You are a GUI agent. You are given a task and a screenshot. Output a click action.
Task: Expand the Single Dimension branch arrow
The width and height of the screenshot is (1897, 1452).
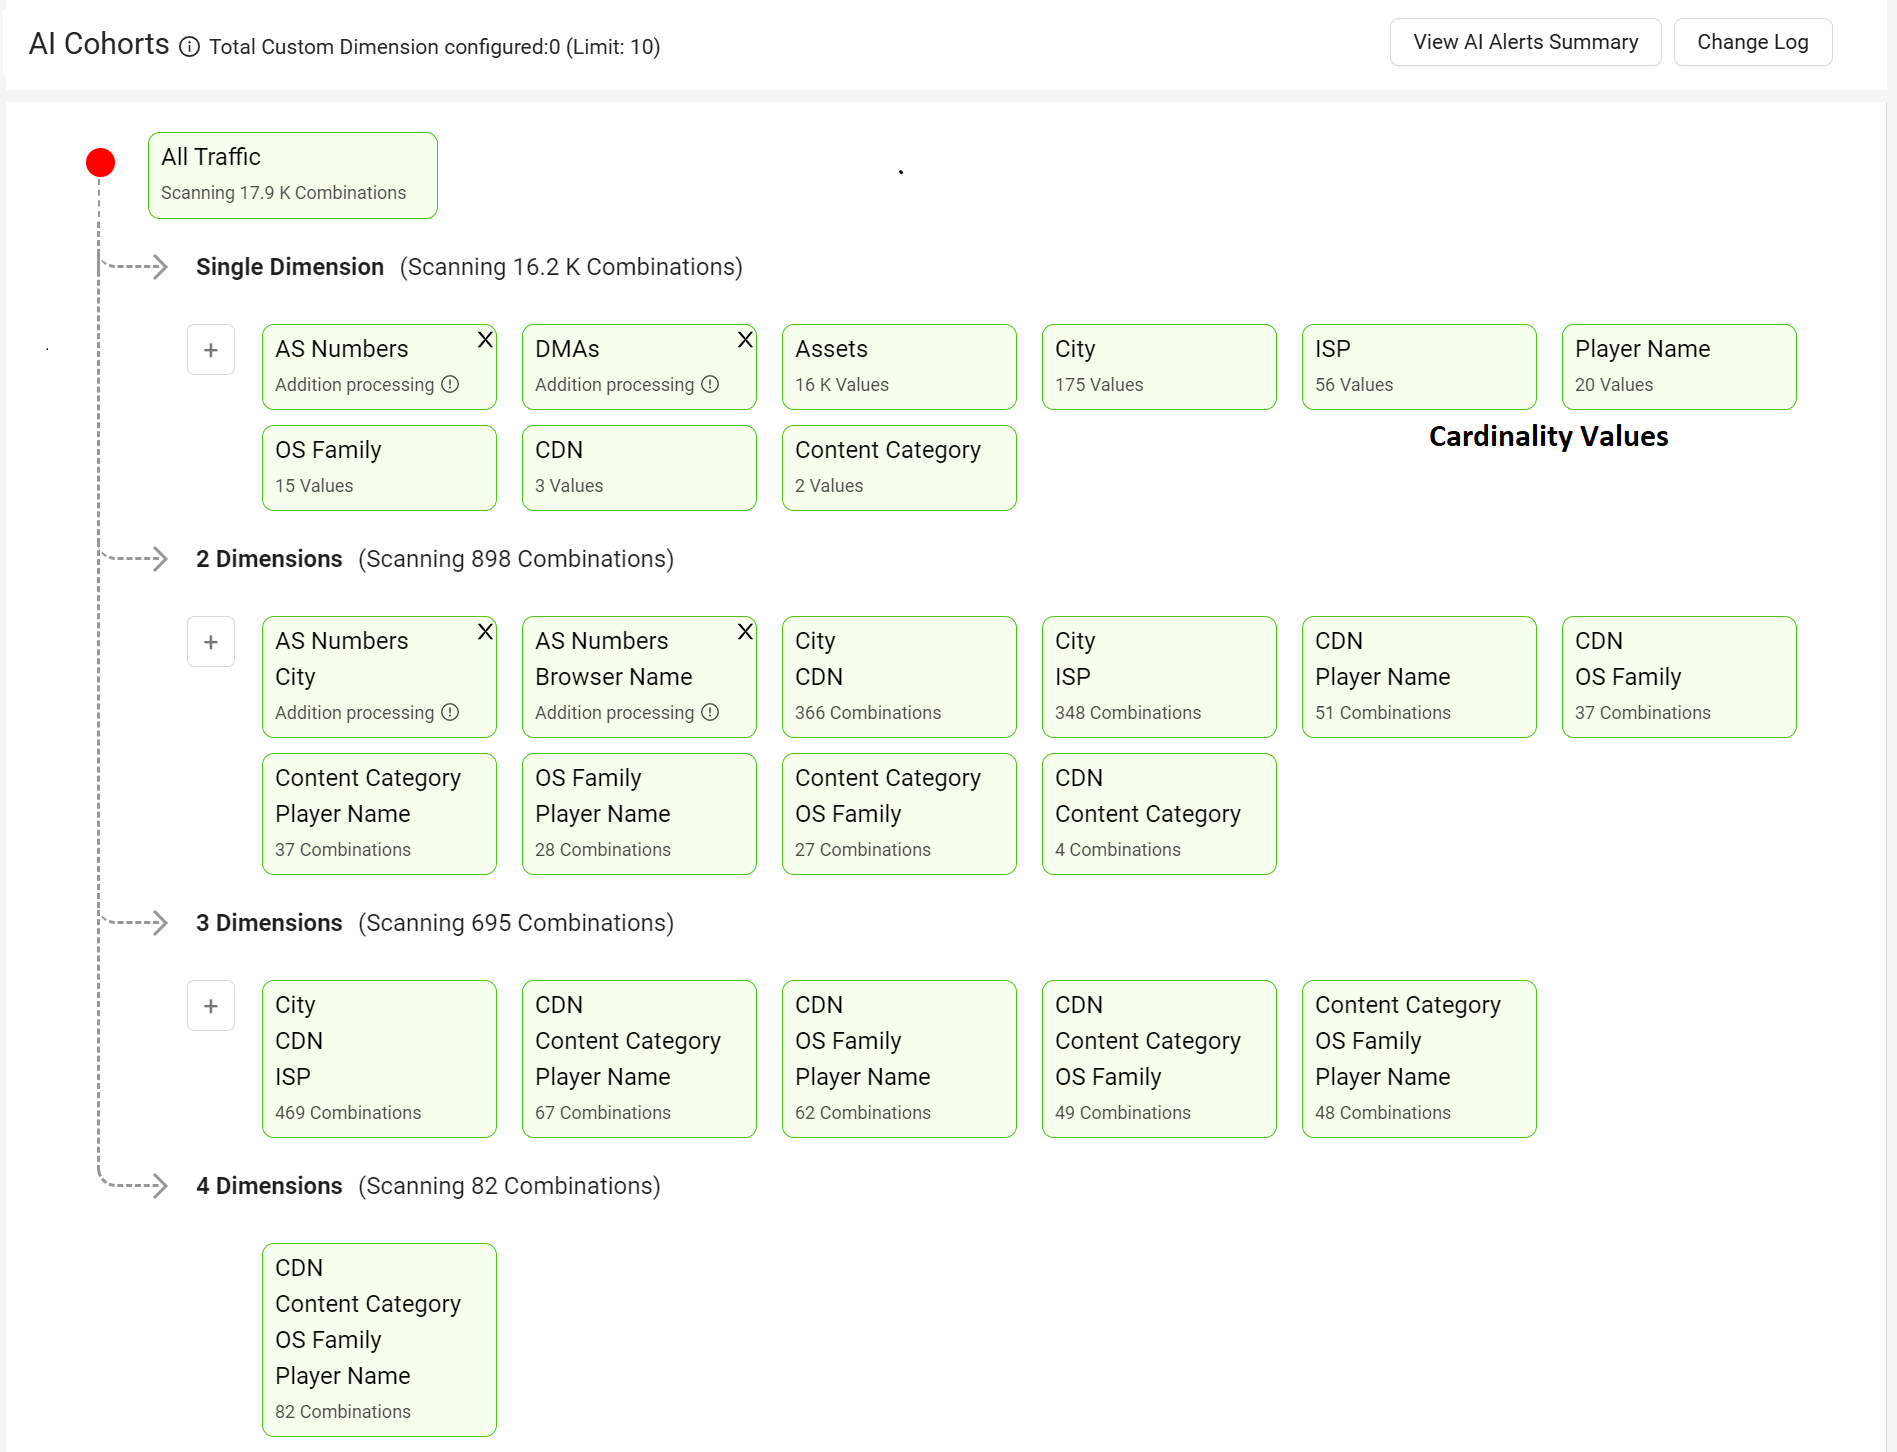157,267
